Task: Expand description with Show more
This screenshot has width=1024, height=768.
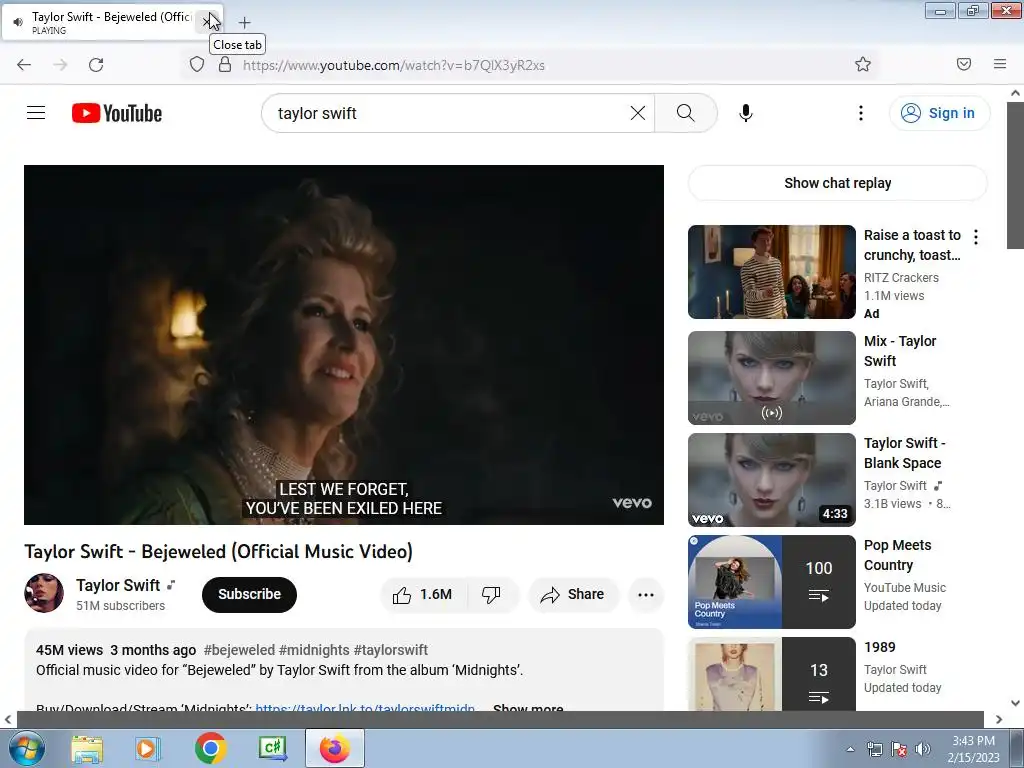Action: coord(528,707)
